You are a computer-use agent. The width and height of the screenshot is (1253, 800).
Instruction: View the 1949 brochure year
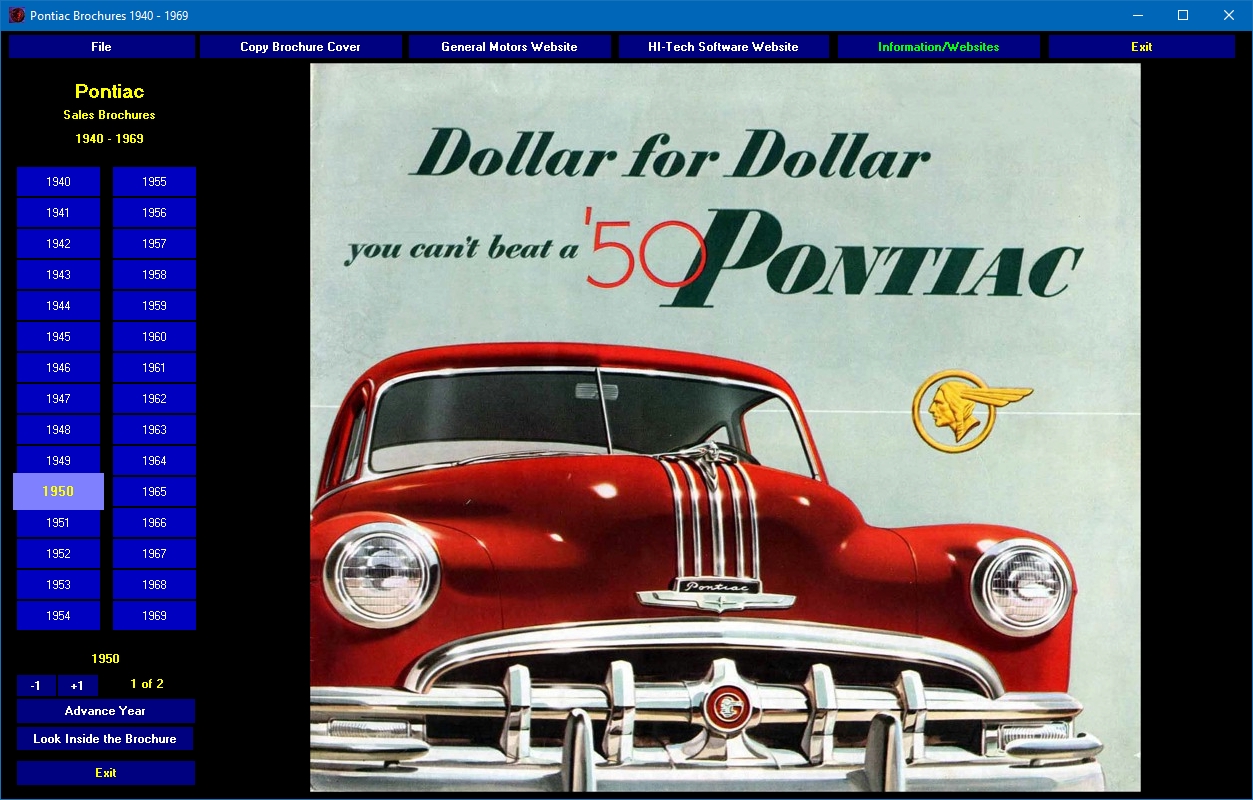pos(58,461)
